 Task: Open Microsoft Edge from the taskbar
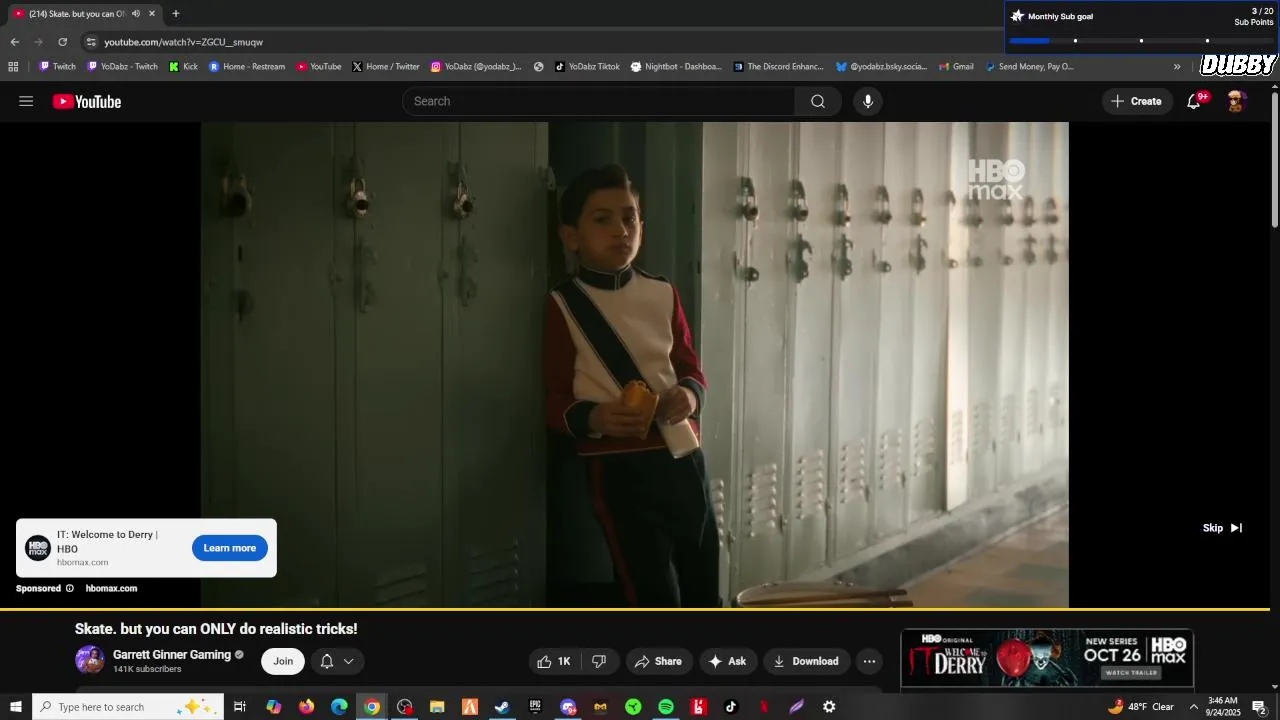[x=339, y=707]
